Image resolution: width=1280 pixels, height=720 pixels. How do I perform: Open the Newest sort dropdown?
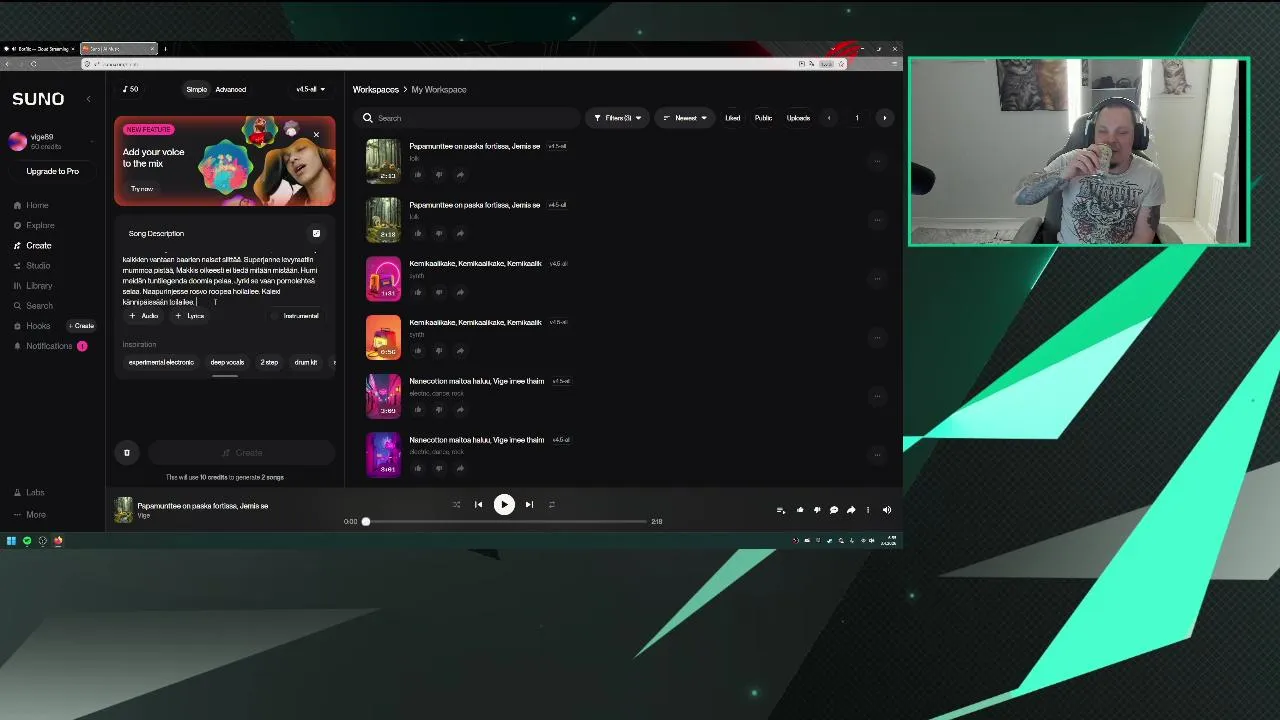pyautogui.click(x=686, y=118)
